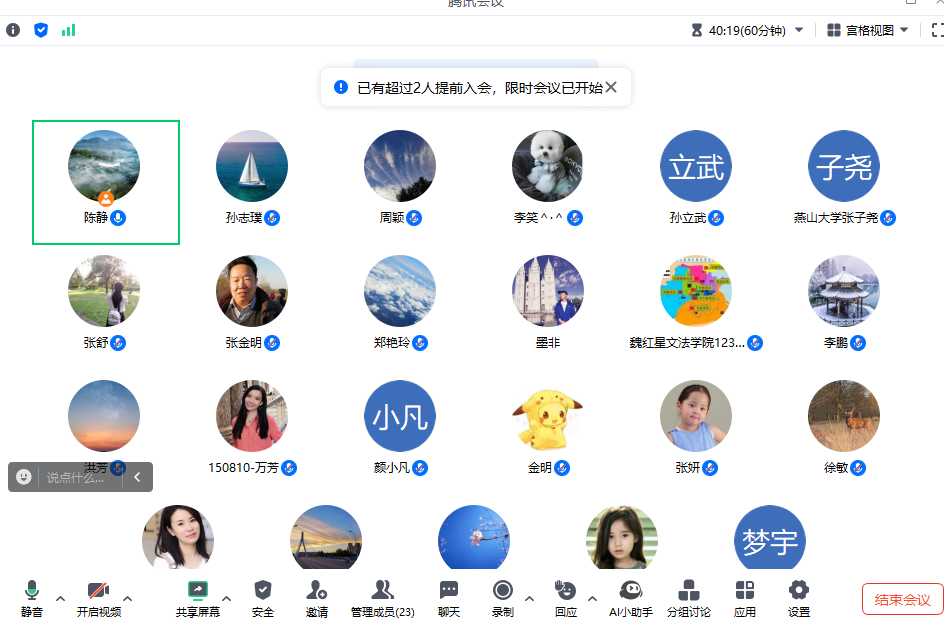Expand the meeting timer 40:19 dropdown
944x621 pixels.
click(x=799, y=30)
